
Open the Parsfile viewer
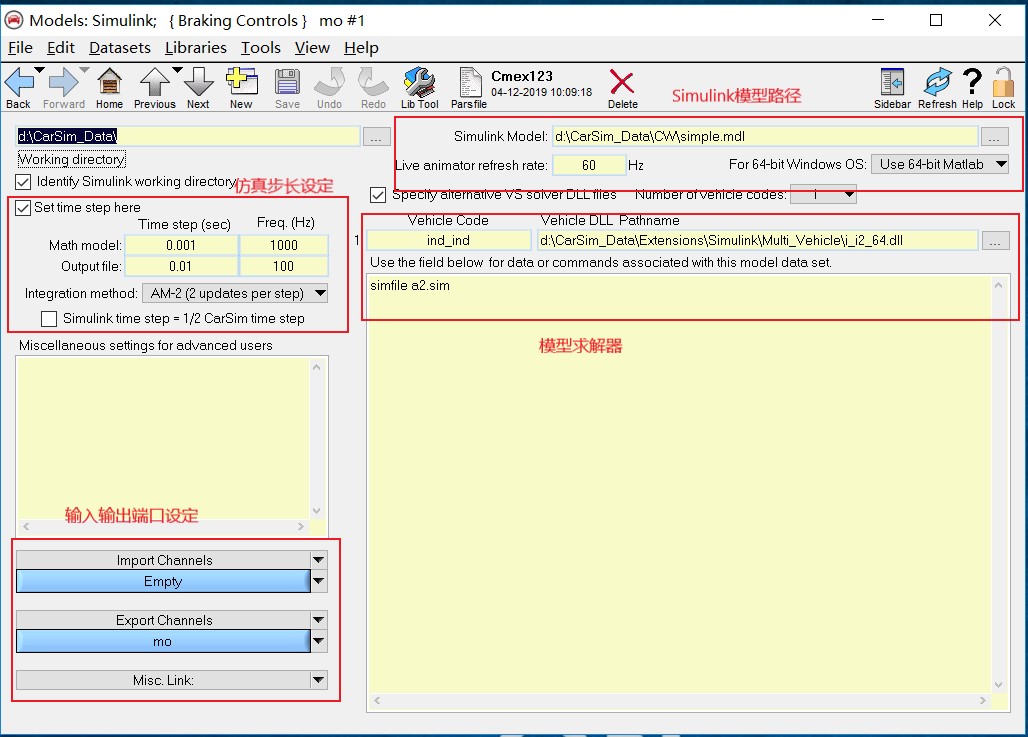[469, 87]
